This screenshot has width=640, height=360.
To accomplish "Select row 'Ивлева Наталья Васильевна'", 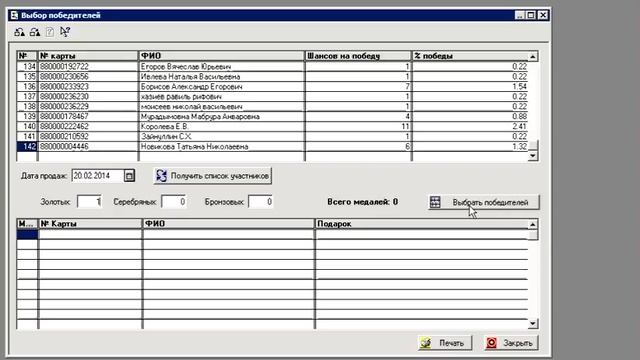I will [272, 77].
